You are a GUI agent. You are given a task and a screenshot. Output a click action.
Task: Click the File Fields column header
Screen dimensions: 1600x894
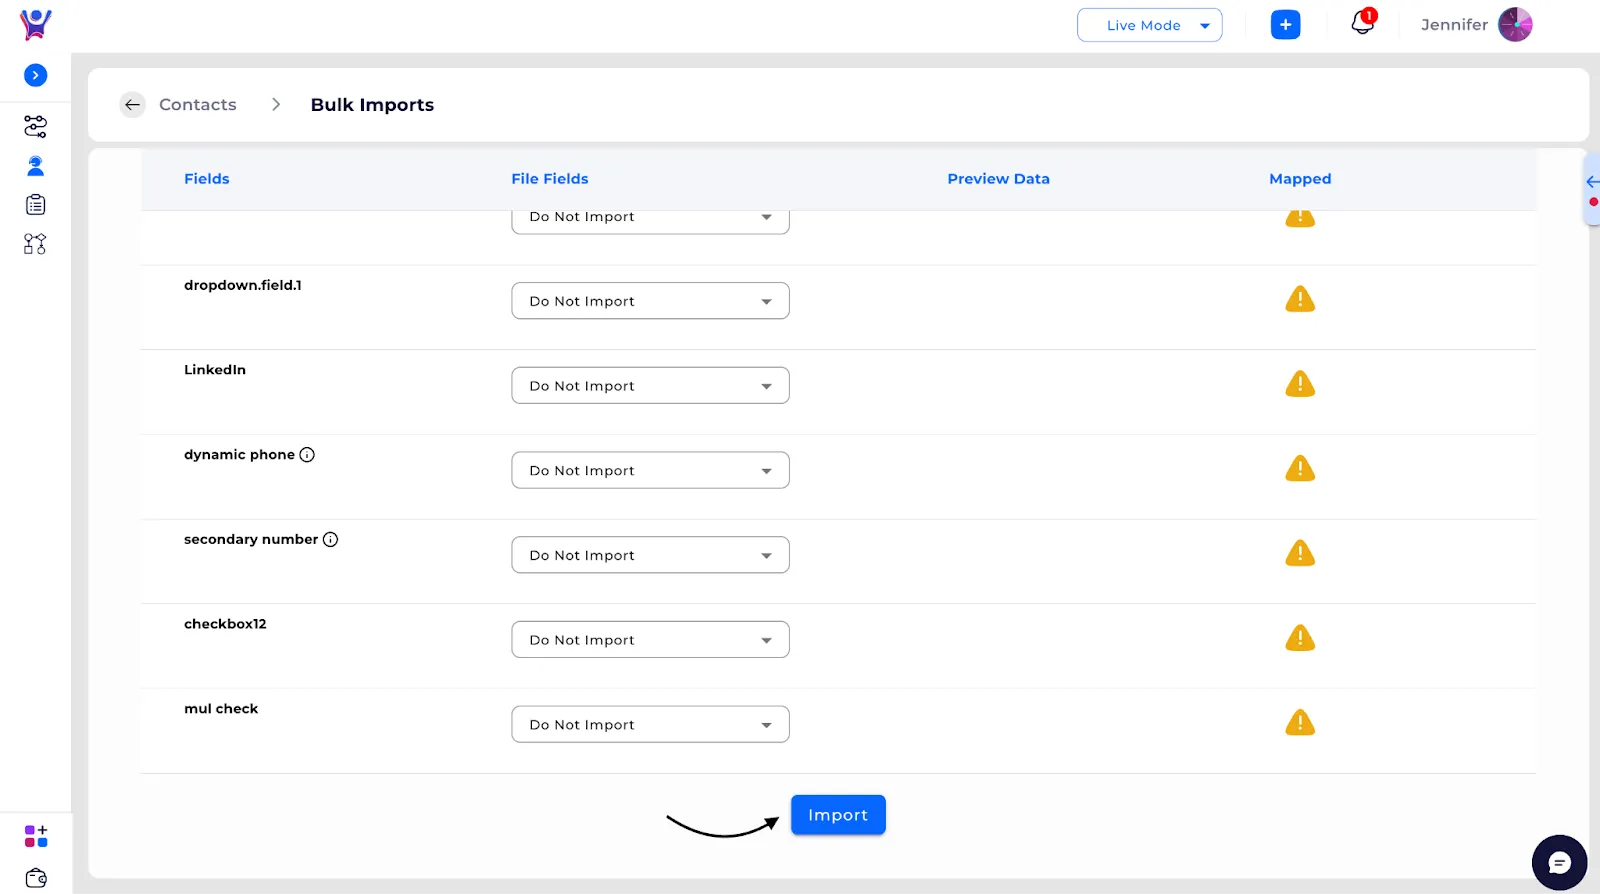[550, 179]
